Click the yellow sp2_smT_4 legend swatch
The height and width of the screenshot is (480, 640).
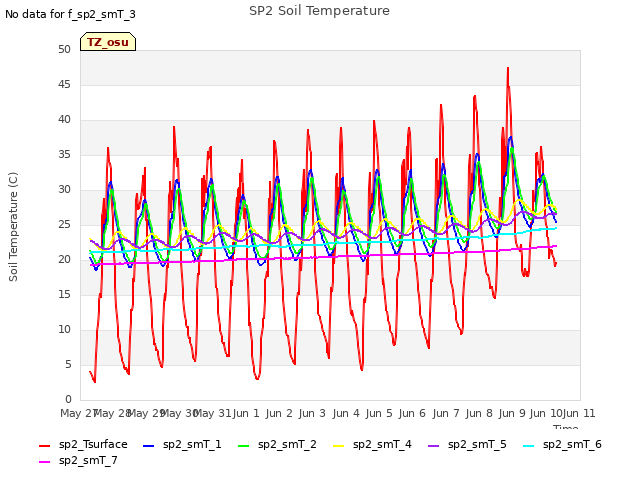pyautogui.click(x=338, y=446)
